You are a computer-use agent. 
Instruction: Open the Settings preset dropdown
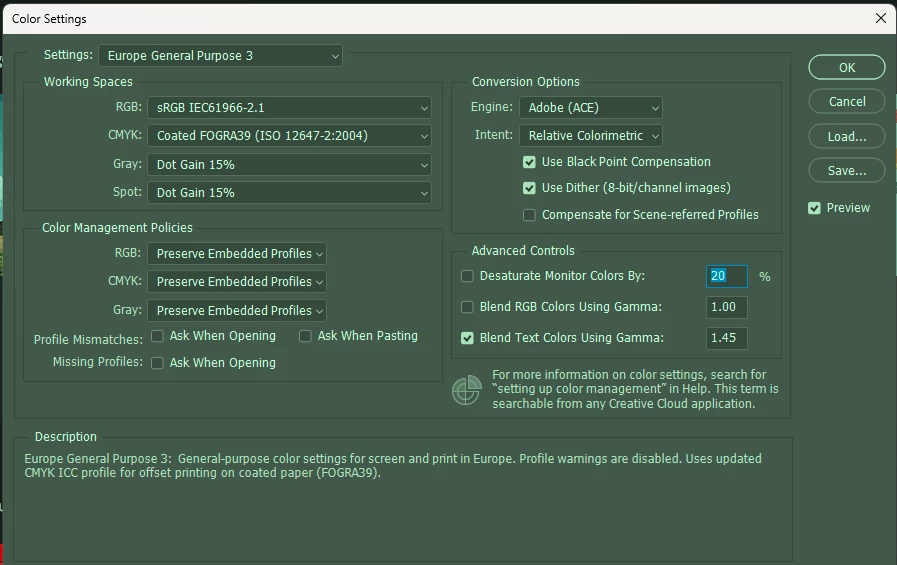coord(220,55)
